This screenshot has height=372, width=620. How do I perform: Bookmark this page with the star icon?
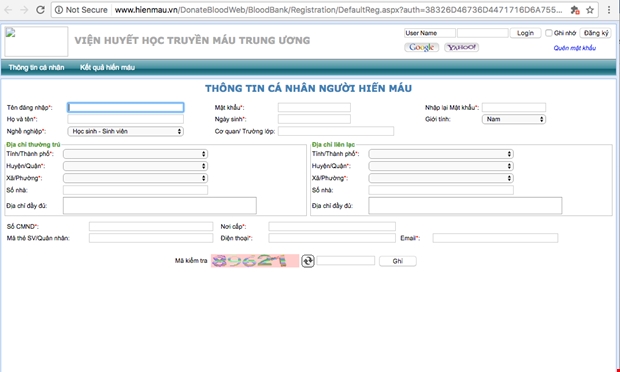tap(590, 10)
